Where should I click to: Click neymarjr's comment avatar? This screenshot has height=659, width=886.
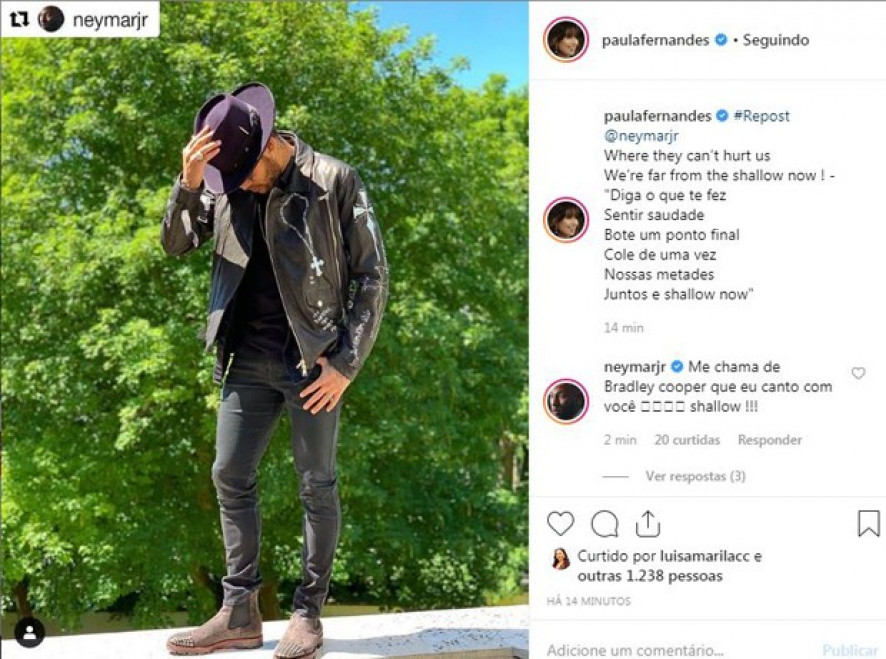point(566,401)
